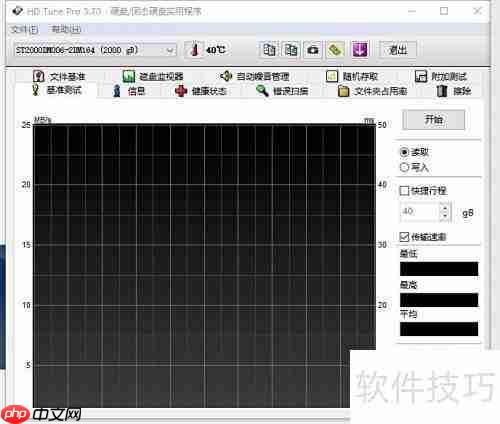Open the ST2000DM006 drive selection dropdown
This screenshot has height=424, width=500.
95,50
